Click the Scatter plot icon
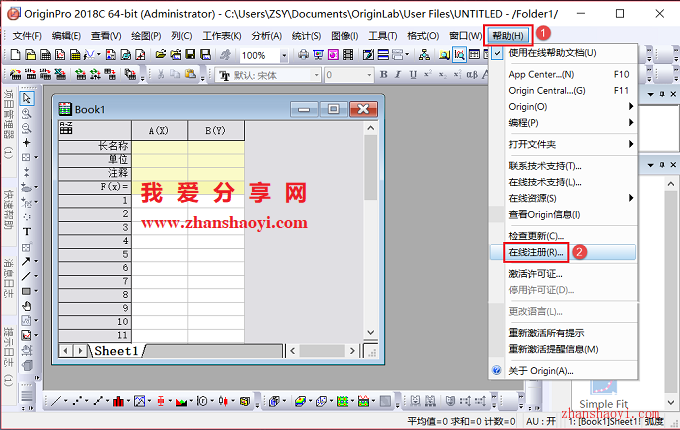Image resolution: width=680 pixels, height=430 pixels. pos(77,401)
